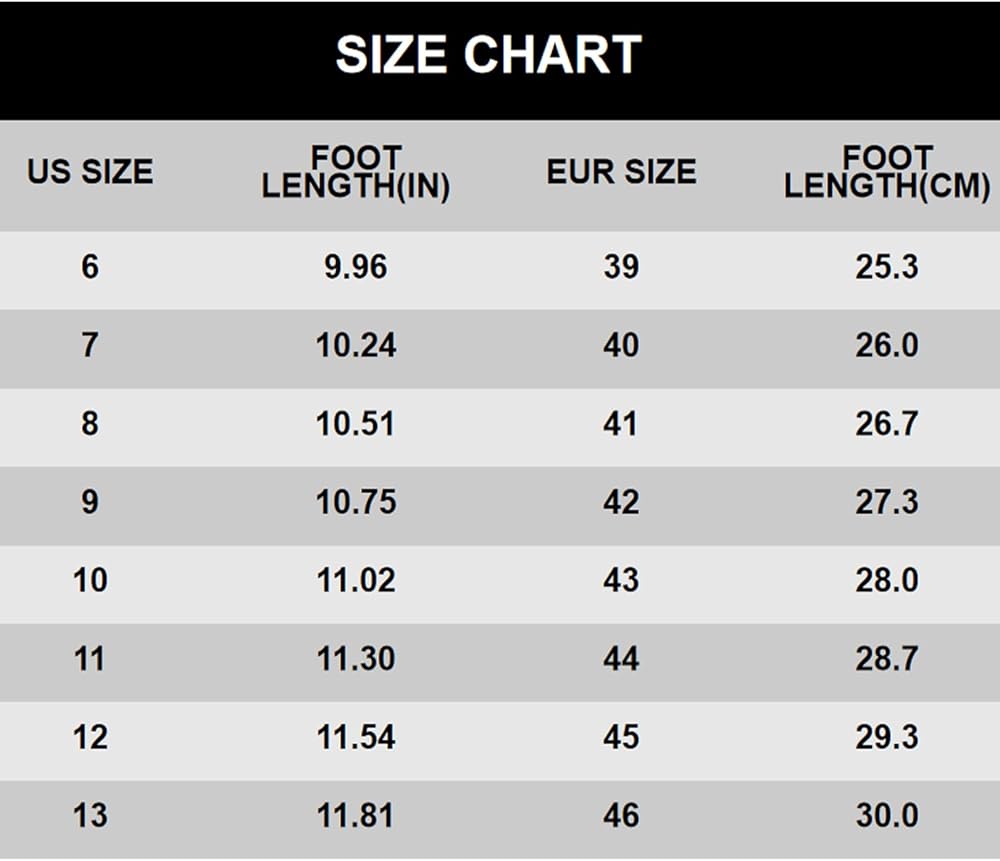Screen dimensions: 1000x861
Task: Click the FOOT LENGTH(CM) column header
Action: click(887, 172)
